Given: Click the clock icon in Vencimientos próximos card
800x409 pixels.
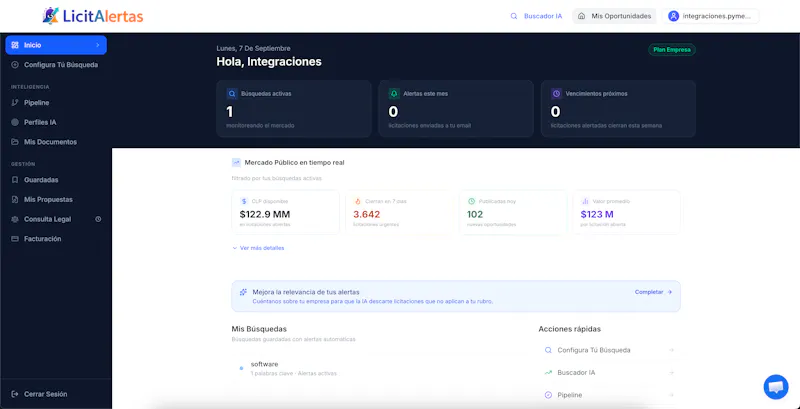Looking at the screenshot, I should (556, 94).
